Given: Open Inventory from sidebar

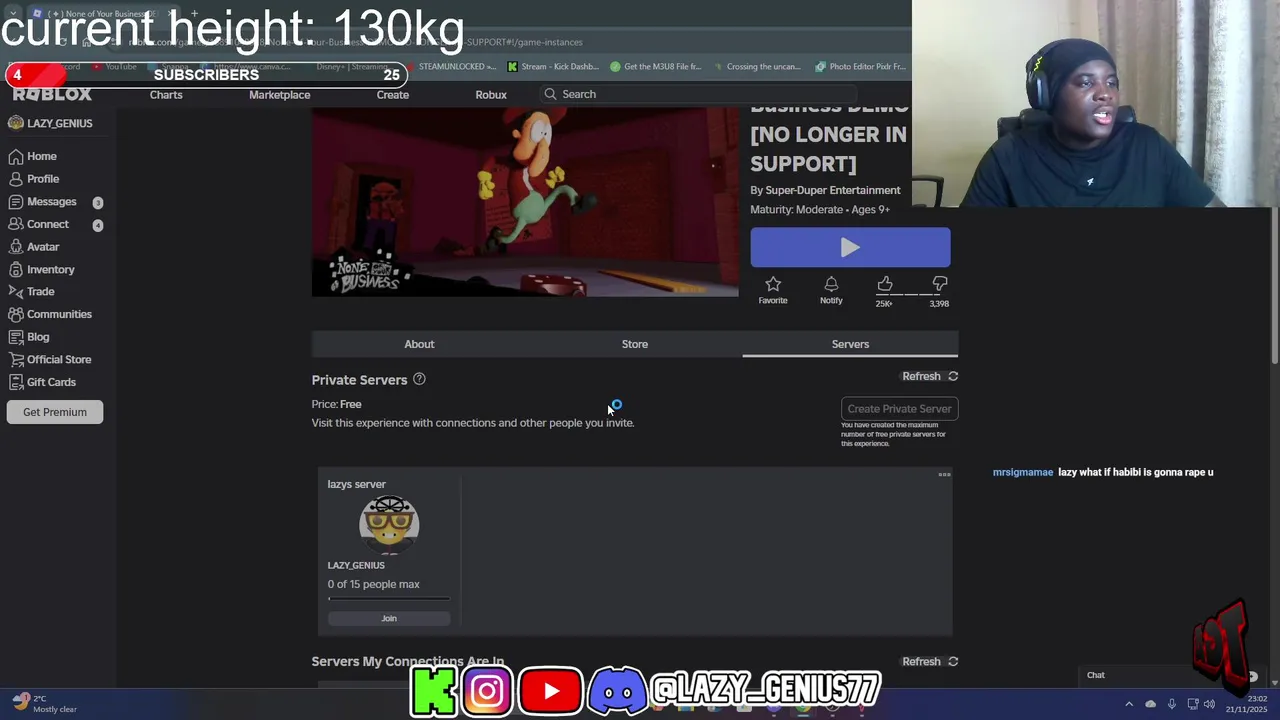Looking at the screenshot, I should point(41,270).
